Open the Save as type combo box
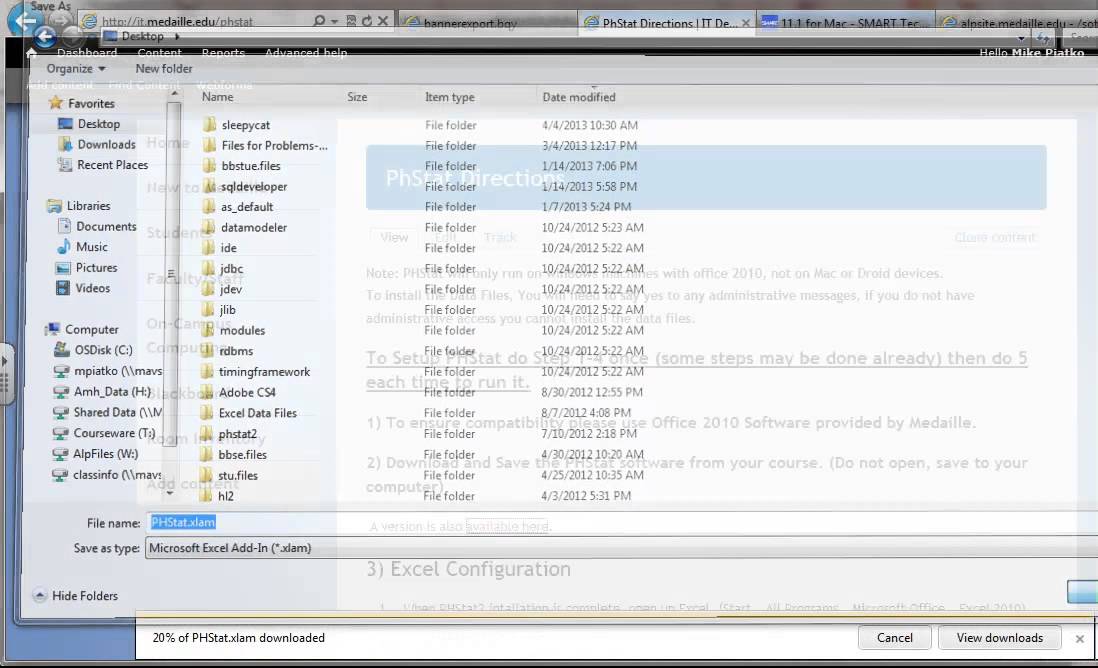This screenshot has width=1098, height=668. 621,548
